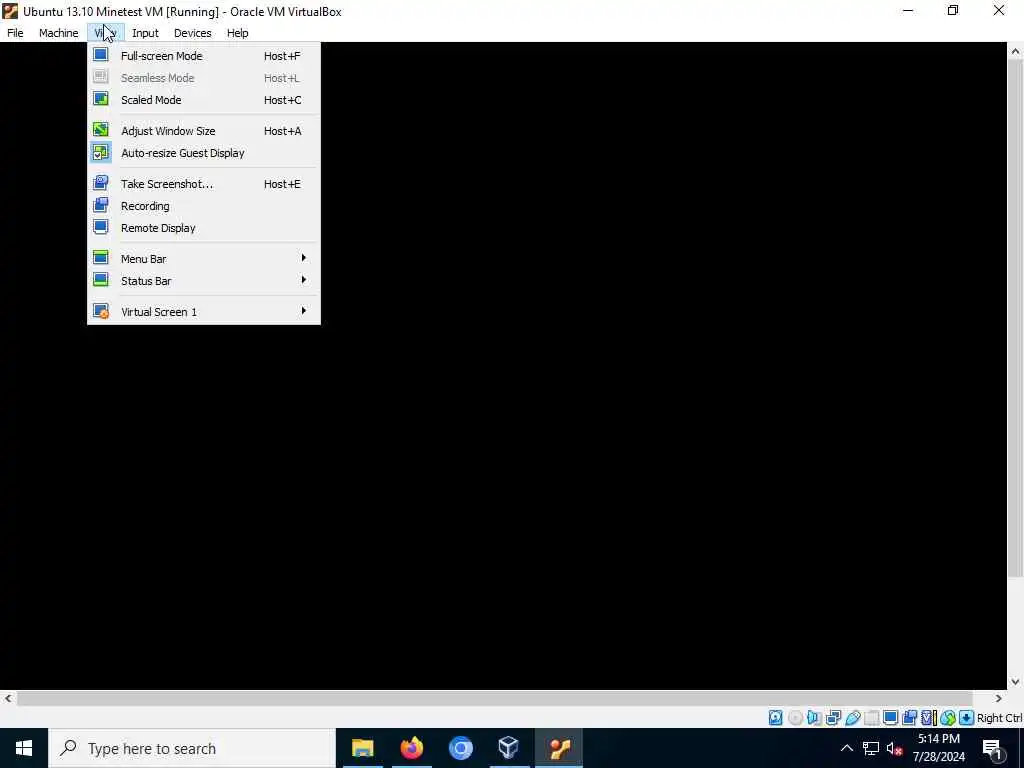Click the Auto-resize Guest Display checked icon
1024x768 pixels.
point(101,152)
